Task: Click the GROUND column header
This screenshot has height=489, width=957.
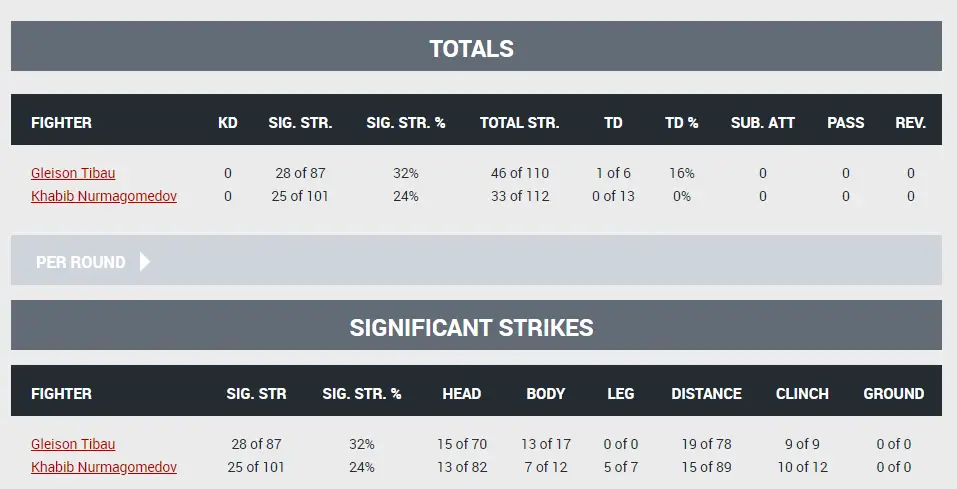Action: click(894, 394)
